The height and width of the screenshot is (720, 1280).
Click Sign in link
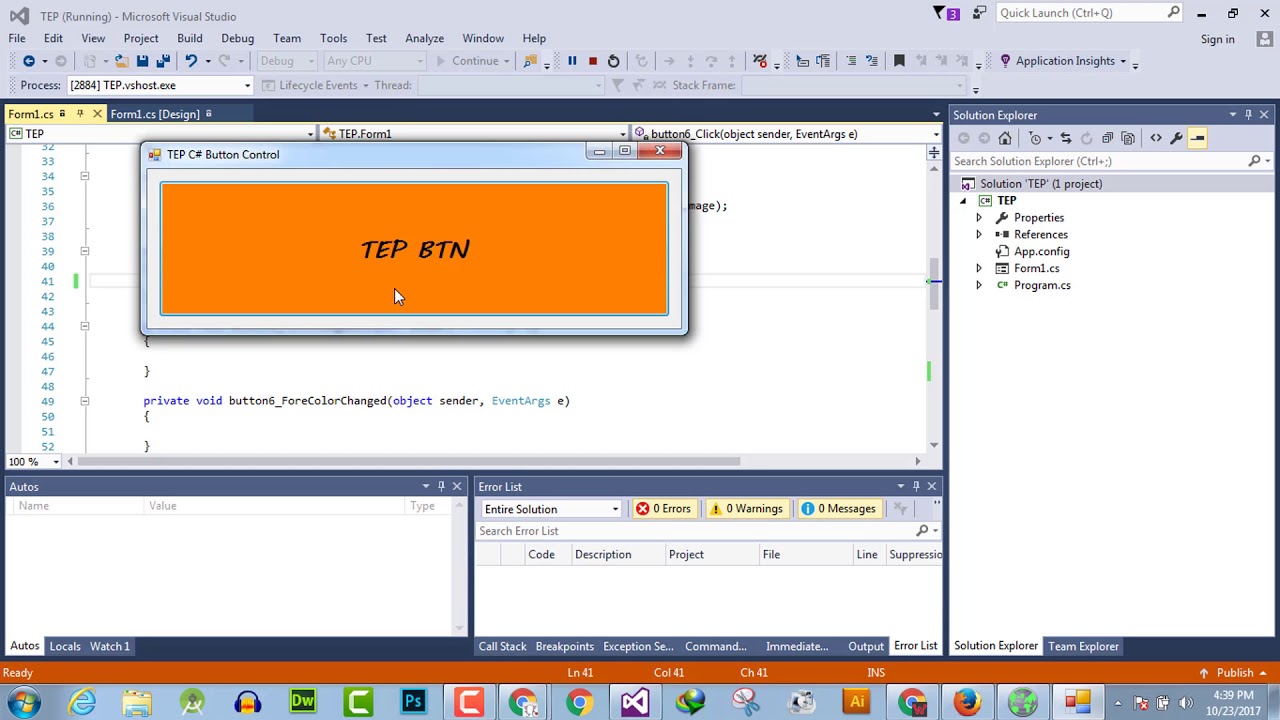(1217, 39)
